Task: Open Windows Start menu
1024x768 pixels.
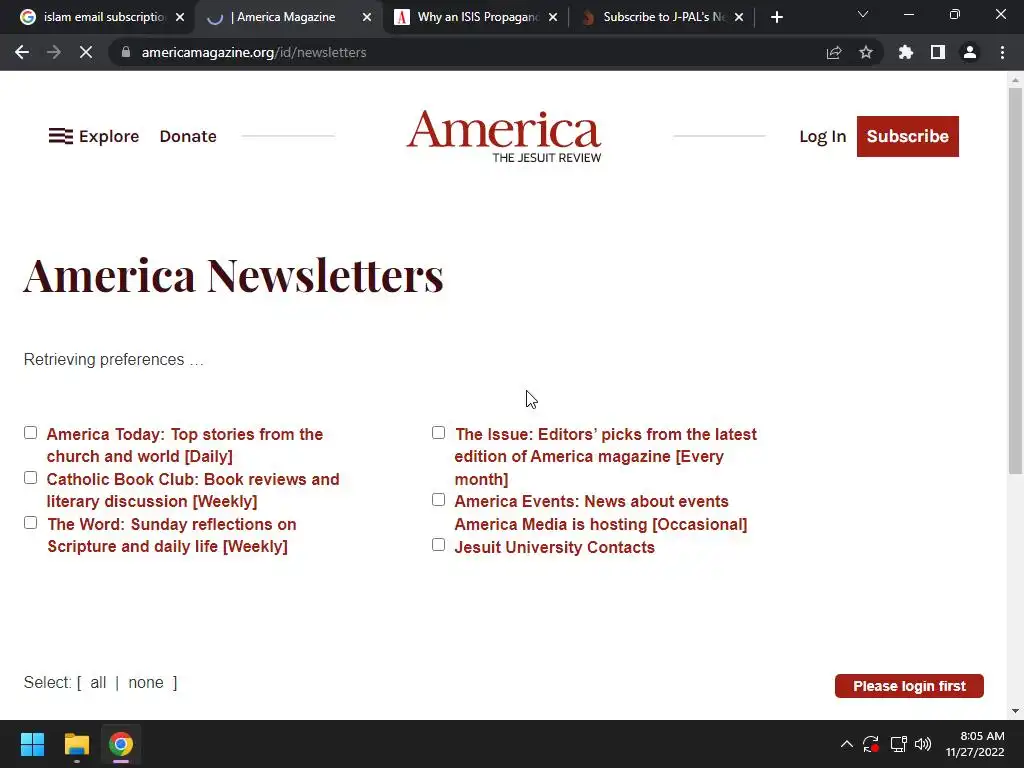Action: (32, 744)
